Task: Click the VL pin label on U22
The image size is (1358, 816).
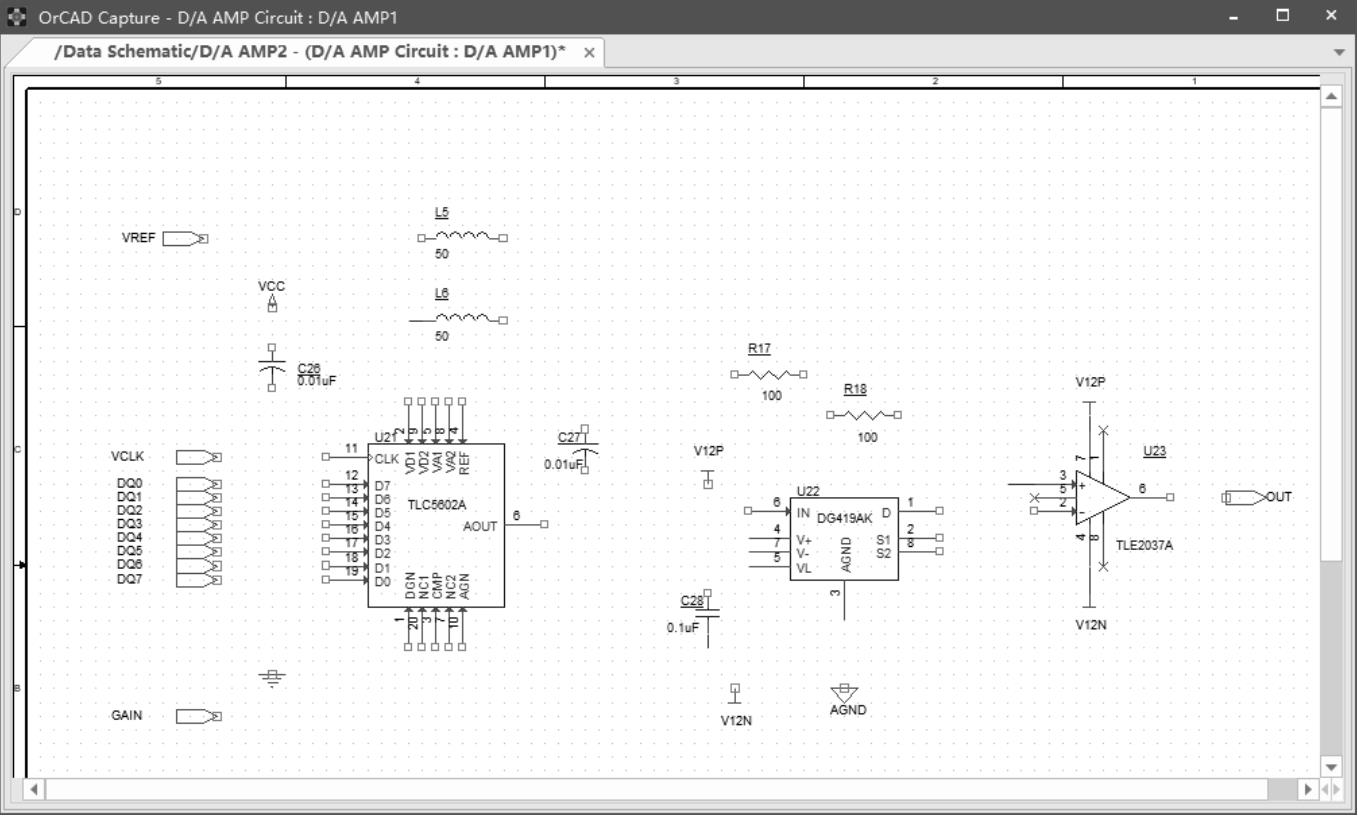Action: click(804, 568)
